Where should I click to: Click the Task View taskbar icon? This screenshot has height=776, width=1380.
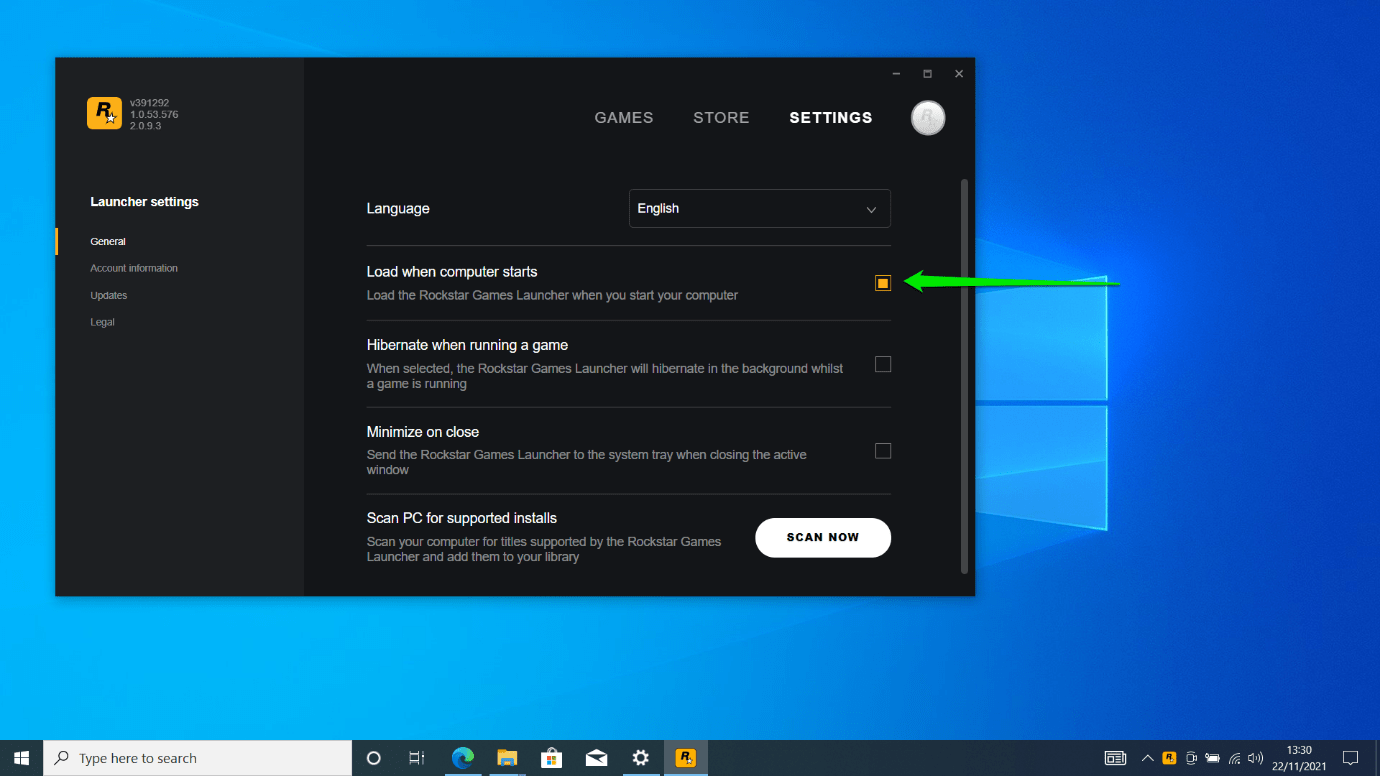click(417, 758)
